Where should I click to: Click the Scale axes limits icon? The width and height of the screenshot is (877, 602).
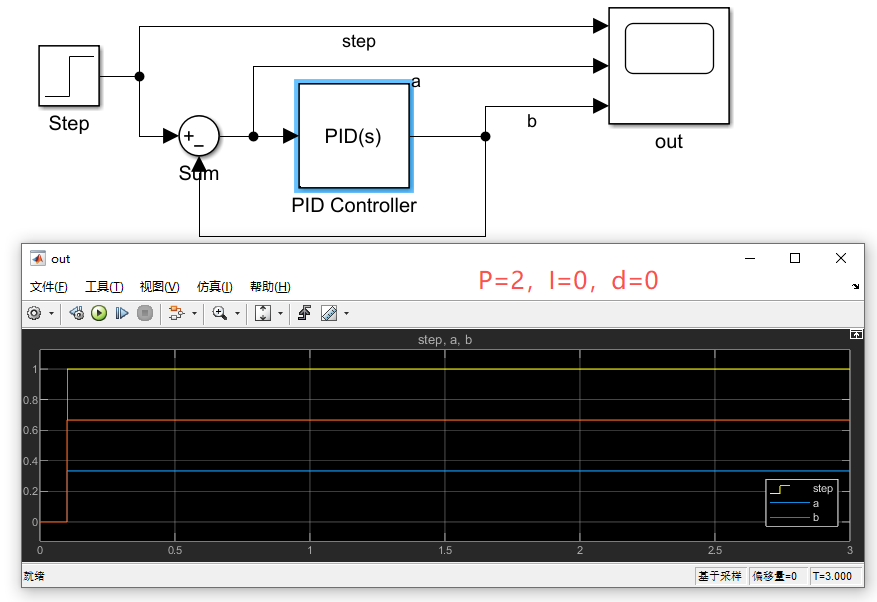(x=263, y=313)
